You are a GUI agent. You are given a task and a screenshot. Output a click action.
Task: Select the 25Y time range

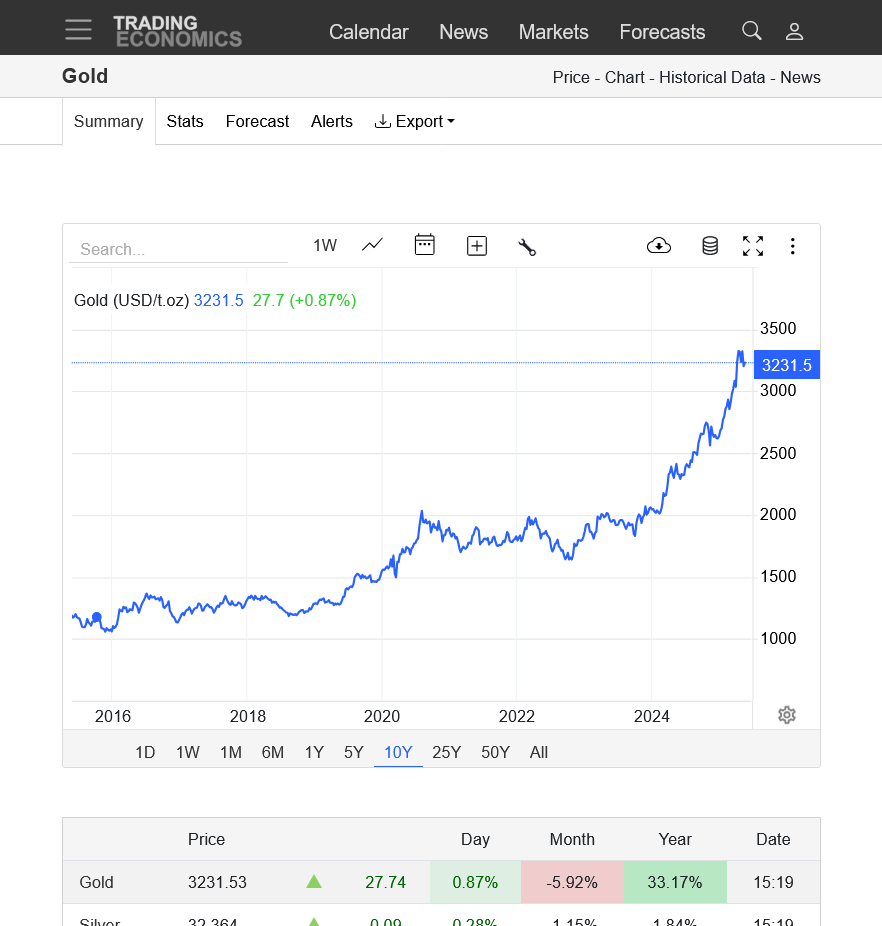446,752
